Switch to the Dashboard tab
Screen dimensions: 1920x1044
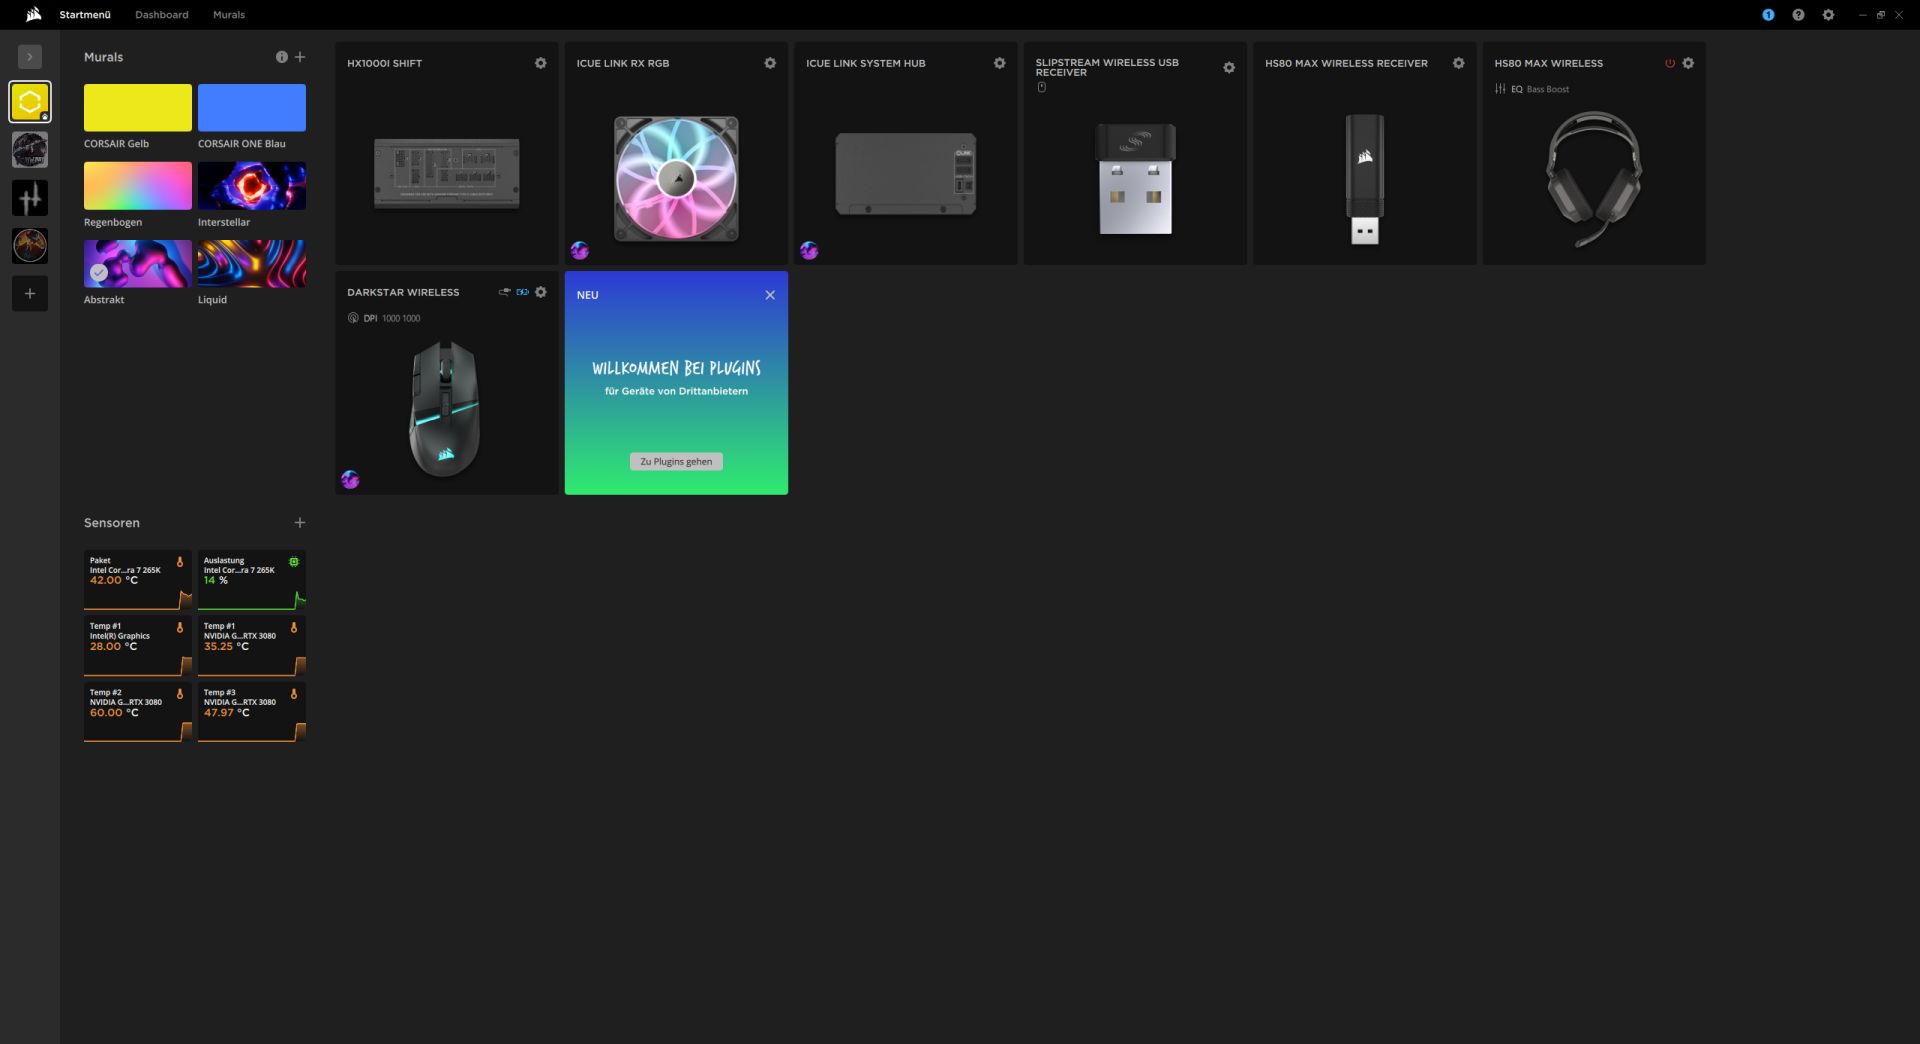[162, 15]
